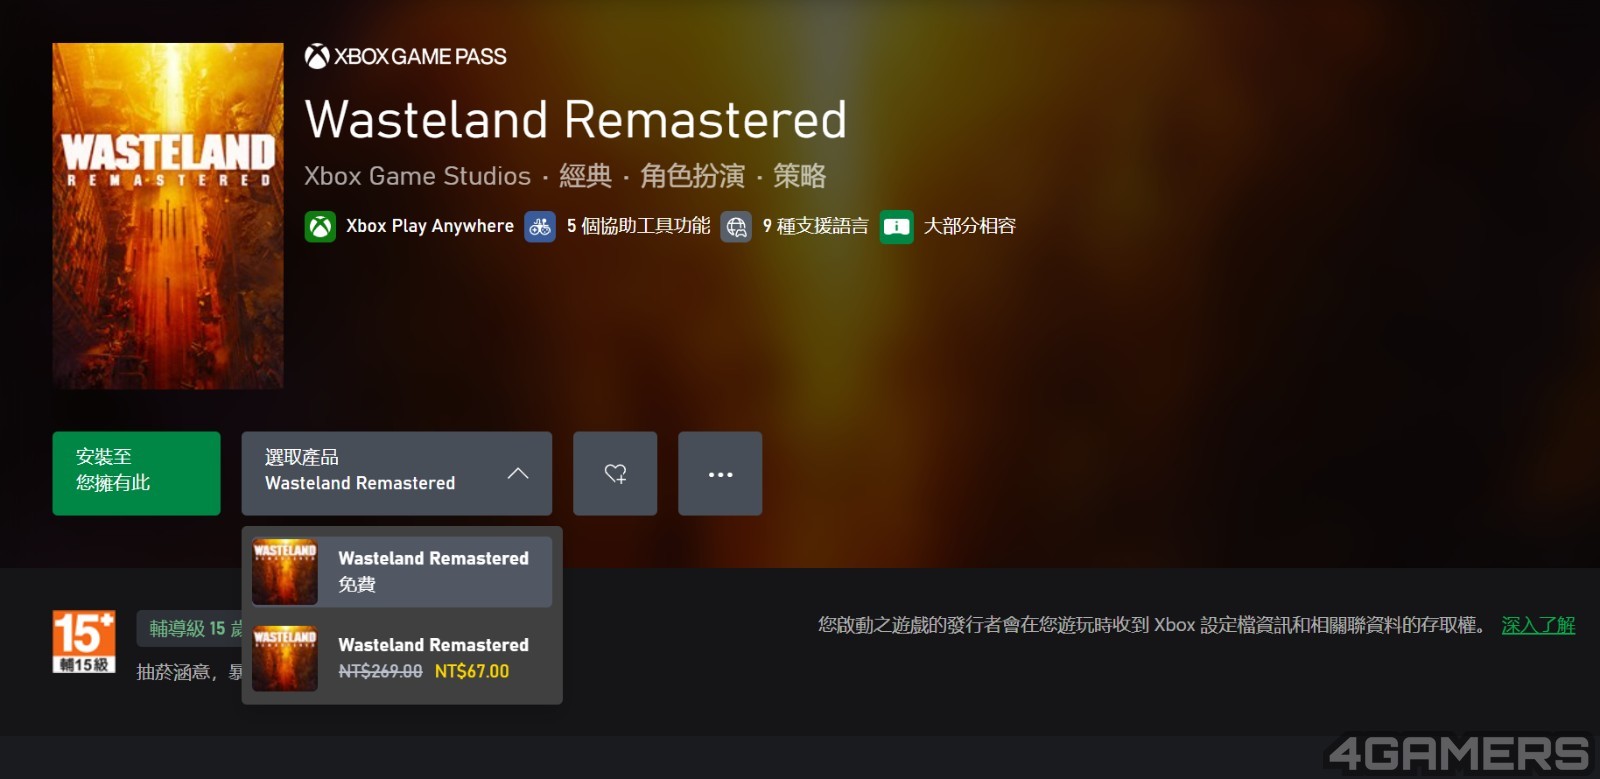Click the 角色扮演 genre tag
The height and width of the screenshot is (779, 1600).
[692, 177]
